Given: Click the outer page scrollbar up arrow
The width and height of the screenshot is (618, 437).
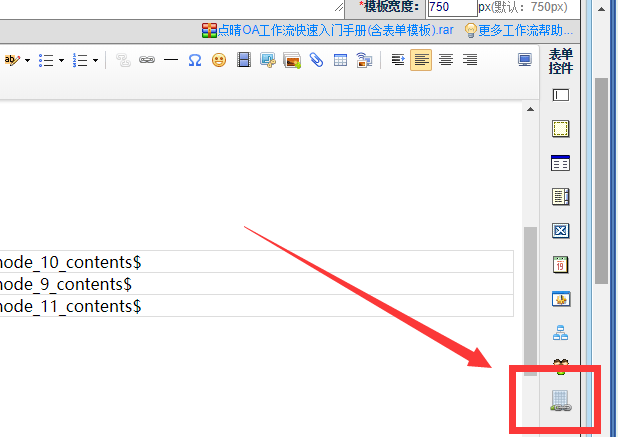Looking at the screenshot, I should (x=601, y=9).
